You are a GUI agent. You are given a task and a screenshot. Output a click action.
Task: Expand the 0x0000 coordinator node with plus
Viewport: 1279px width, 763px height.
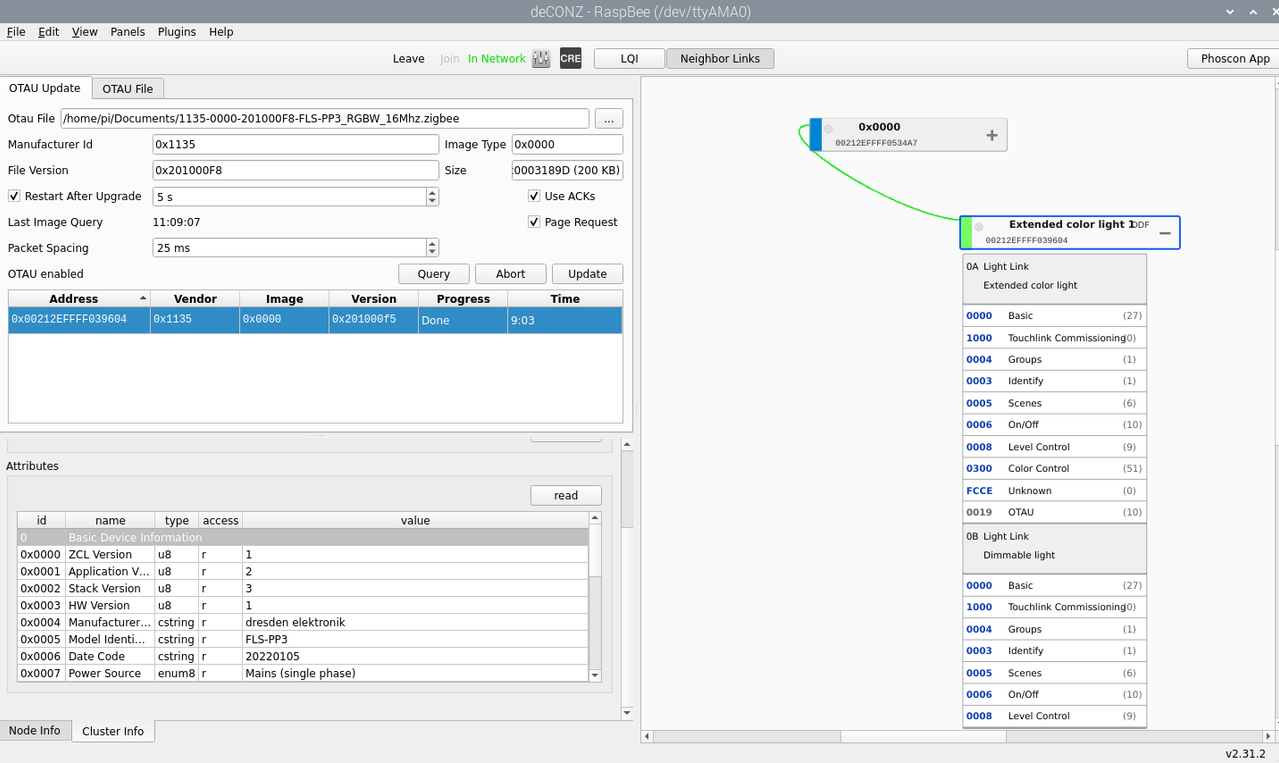pyautogui.click(x=992, y=135)
